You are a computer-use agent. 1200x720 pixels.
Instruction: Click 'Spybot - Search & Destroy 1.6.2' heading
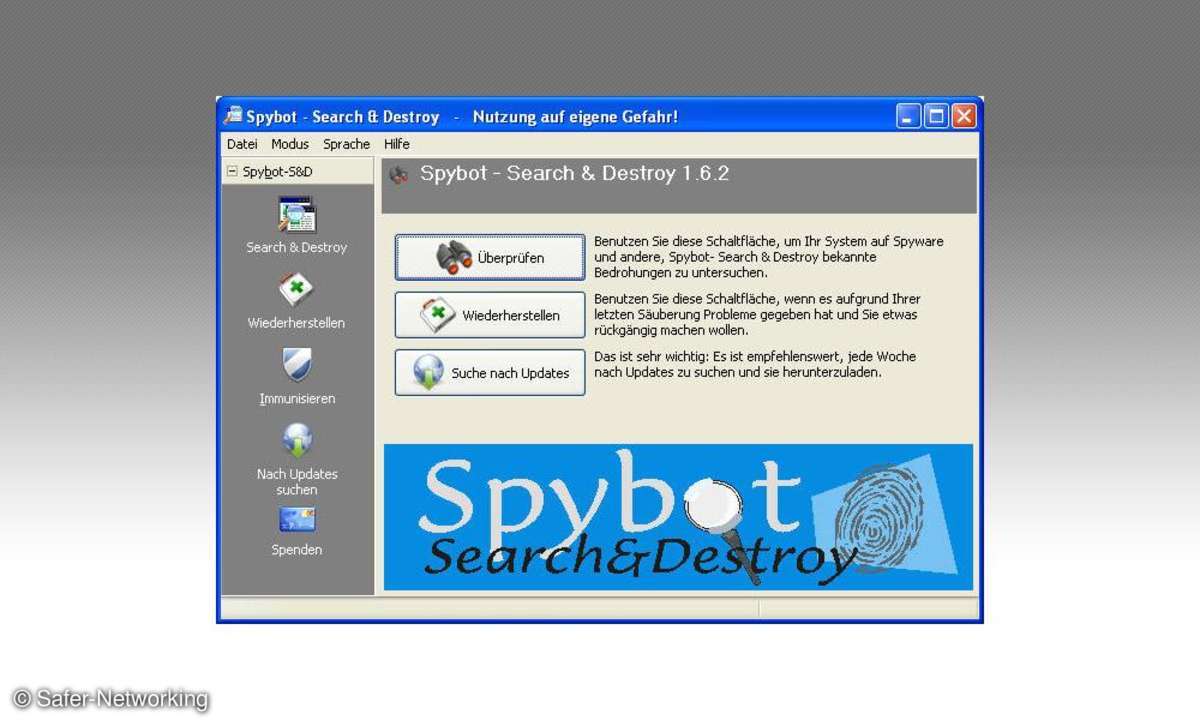pyautogui.click(x=574, y=173)
